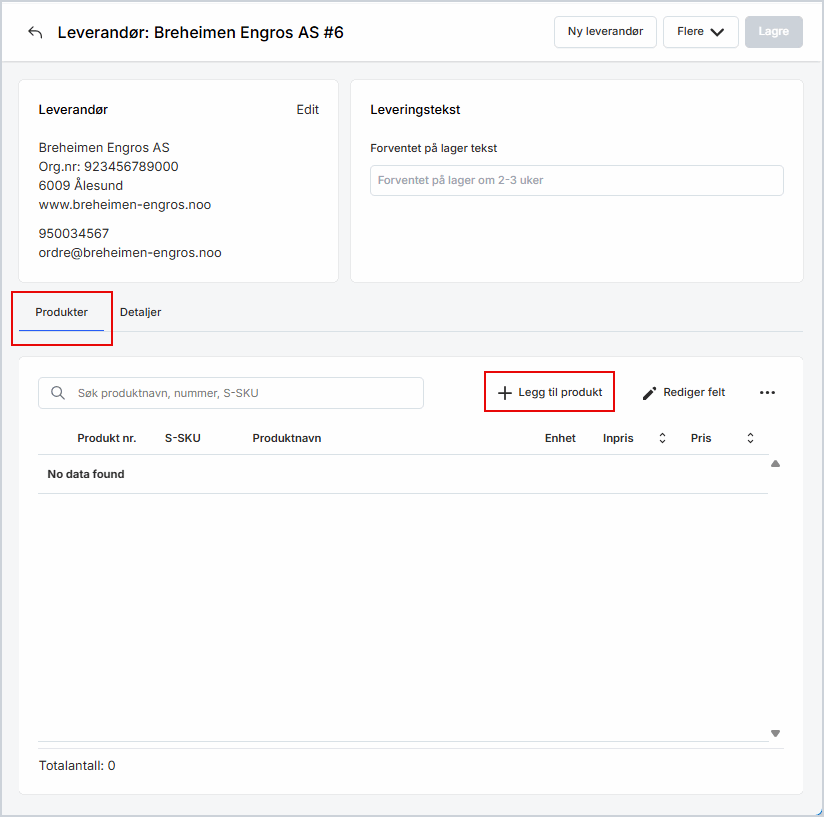Screen dimensions: 824x817
Task: Click the scroll up arrow in table
Action: coord(775,464)
